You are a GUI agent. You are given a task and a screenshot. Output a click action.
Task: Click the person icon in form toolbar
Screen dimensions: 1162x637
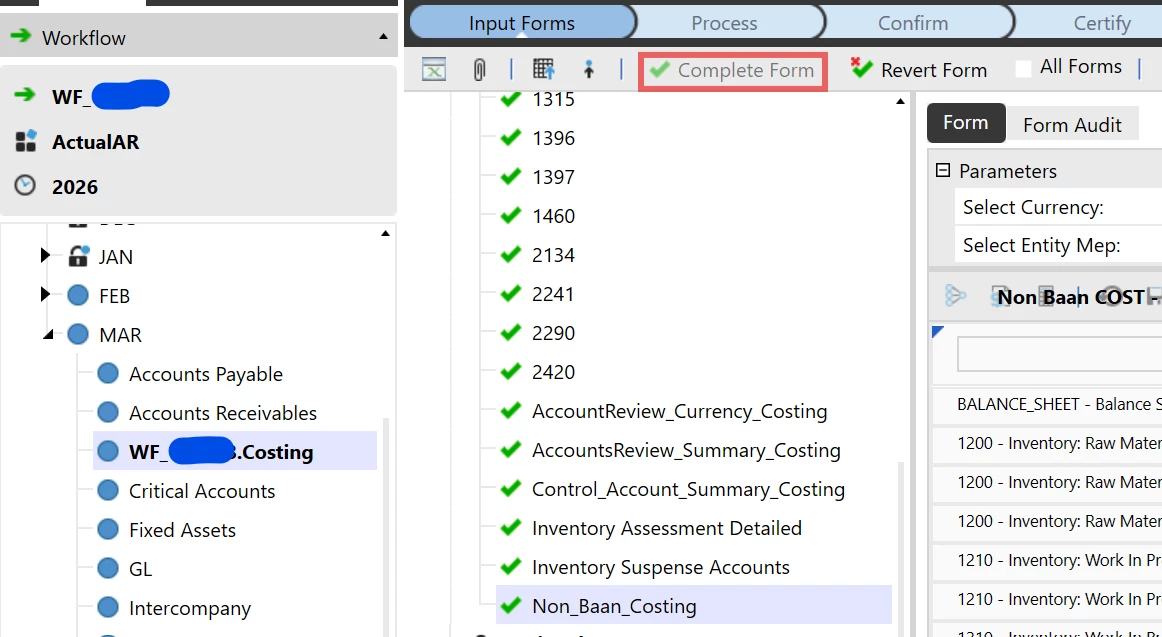click(x=589, y=70)
